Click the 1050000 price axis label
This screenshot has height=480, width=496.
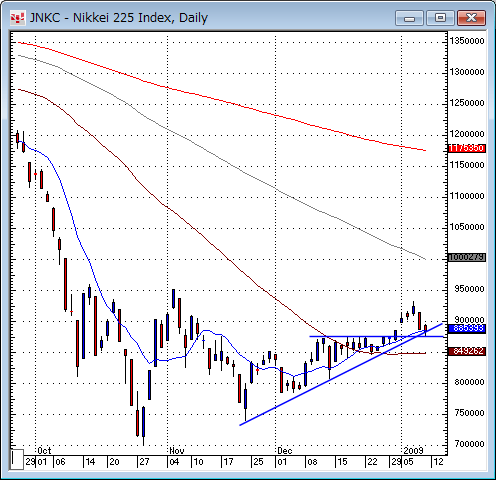click(x=467, y=227)
